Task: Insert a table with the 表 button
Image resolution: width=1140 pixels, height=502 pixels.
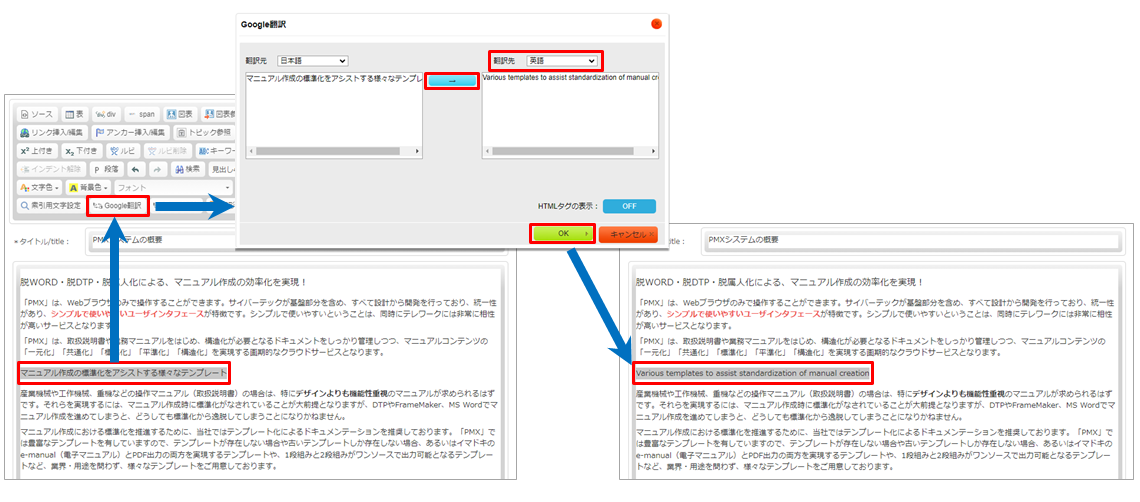Action: point(74,114)
